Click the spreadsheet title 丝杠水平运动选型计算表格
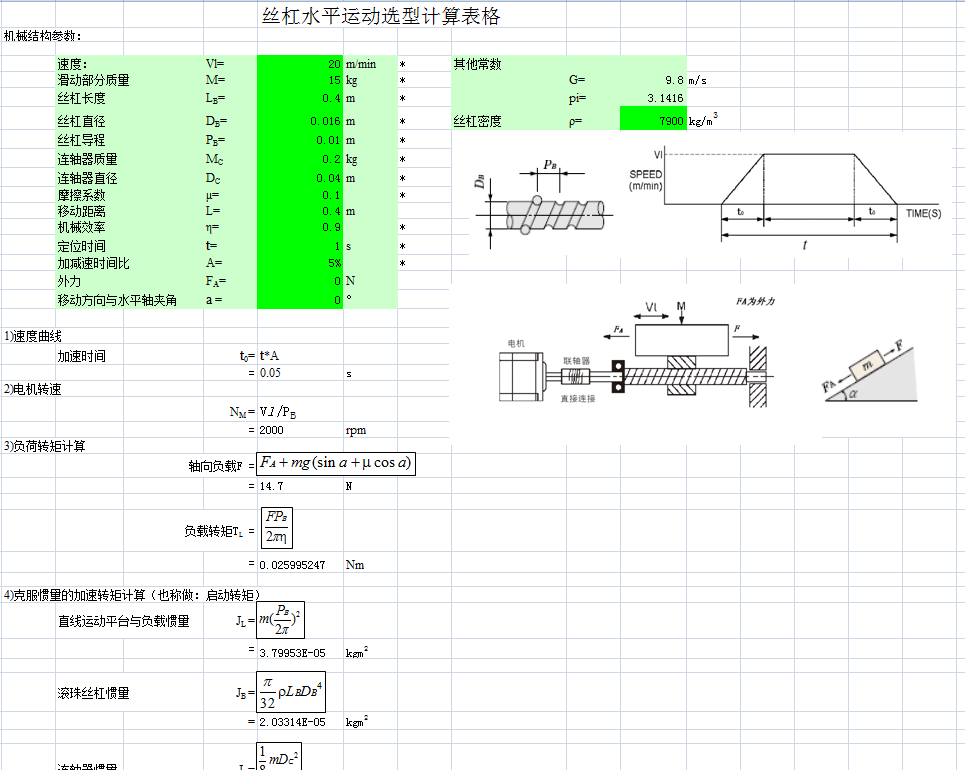965x770 pixels. [x=380, y=17]
